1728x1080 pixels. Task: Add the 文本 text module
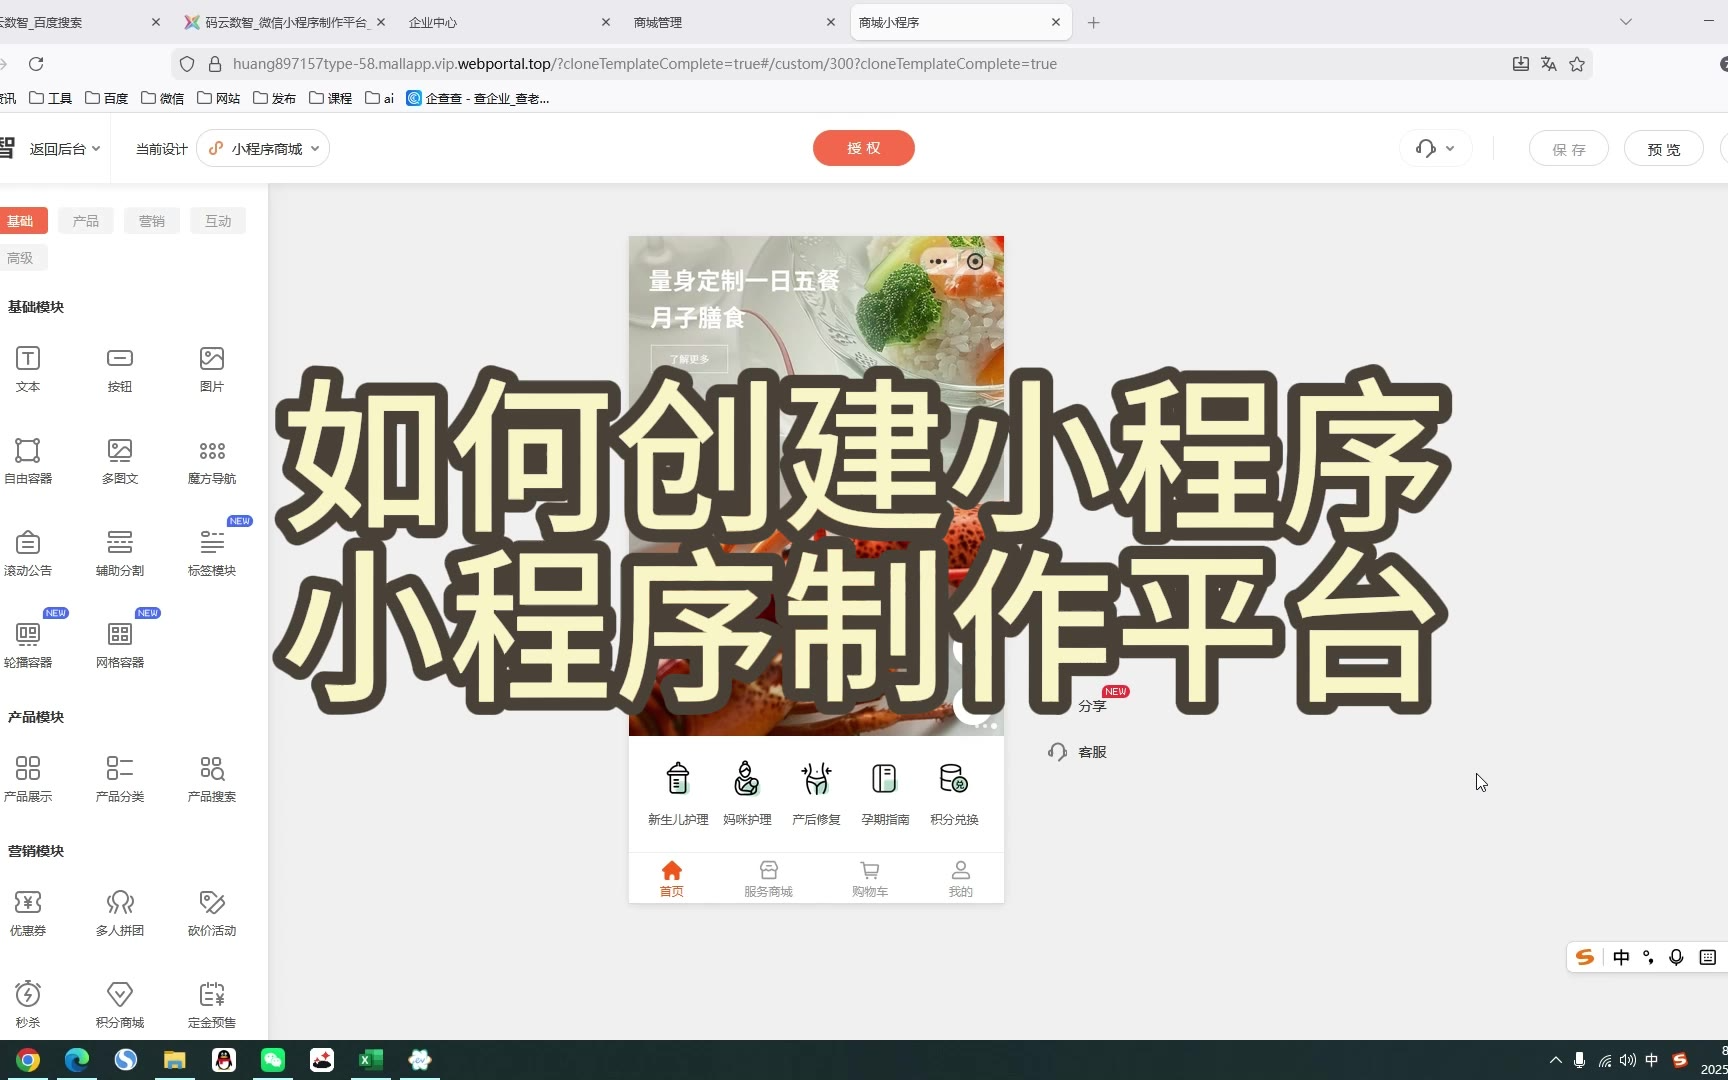coord(28,368)
